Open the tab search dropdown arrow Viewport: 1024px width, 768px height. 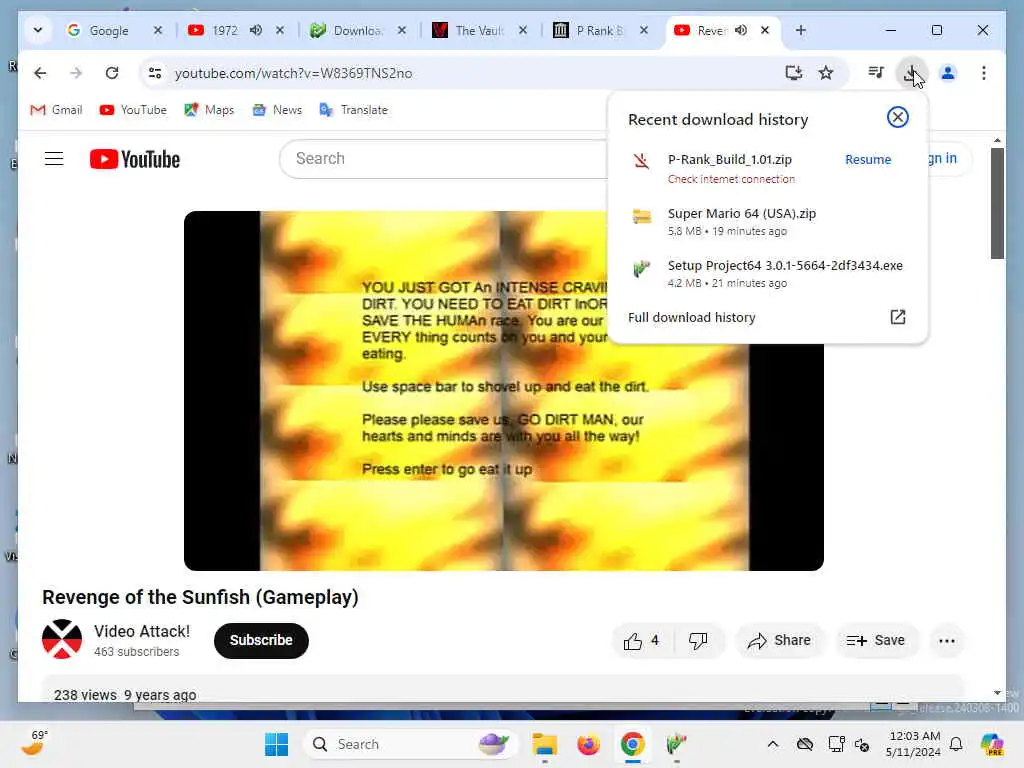click(x=38, y=30)
